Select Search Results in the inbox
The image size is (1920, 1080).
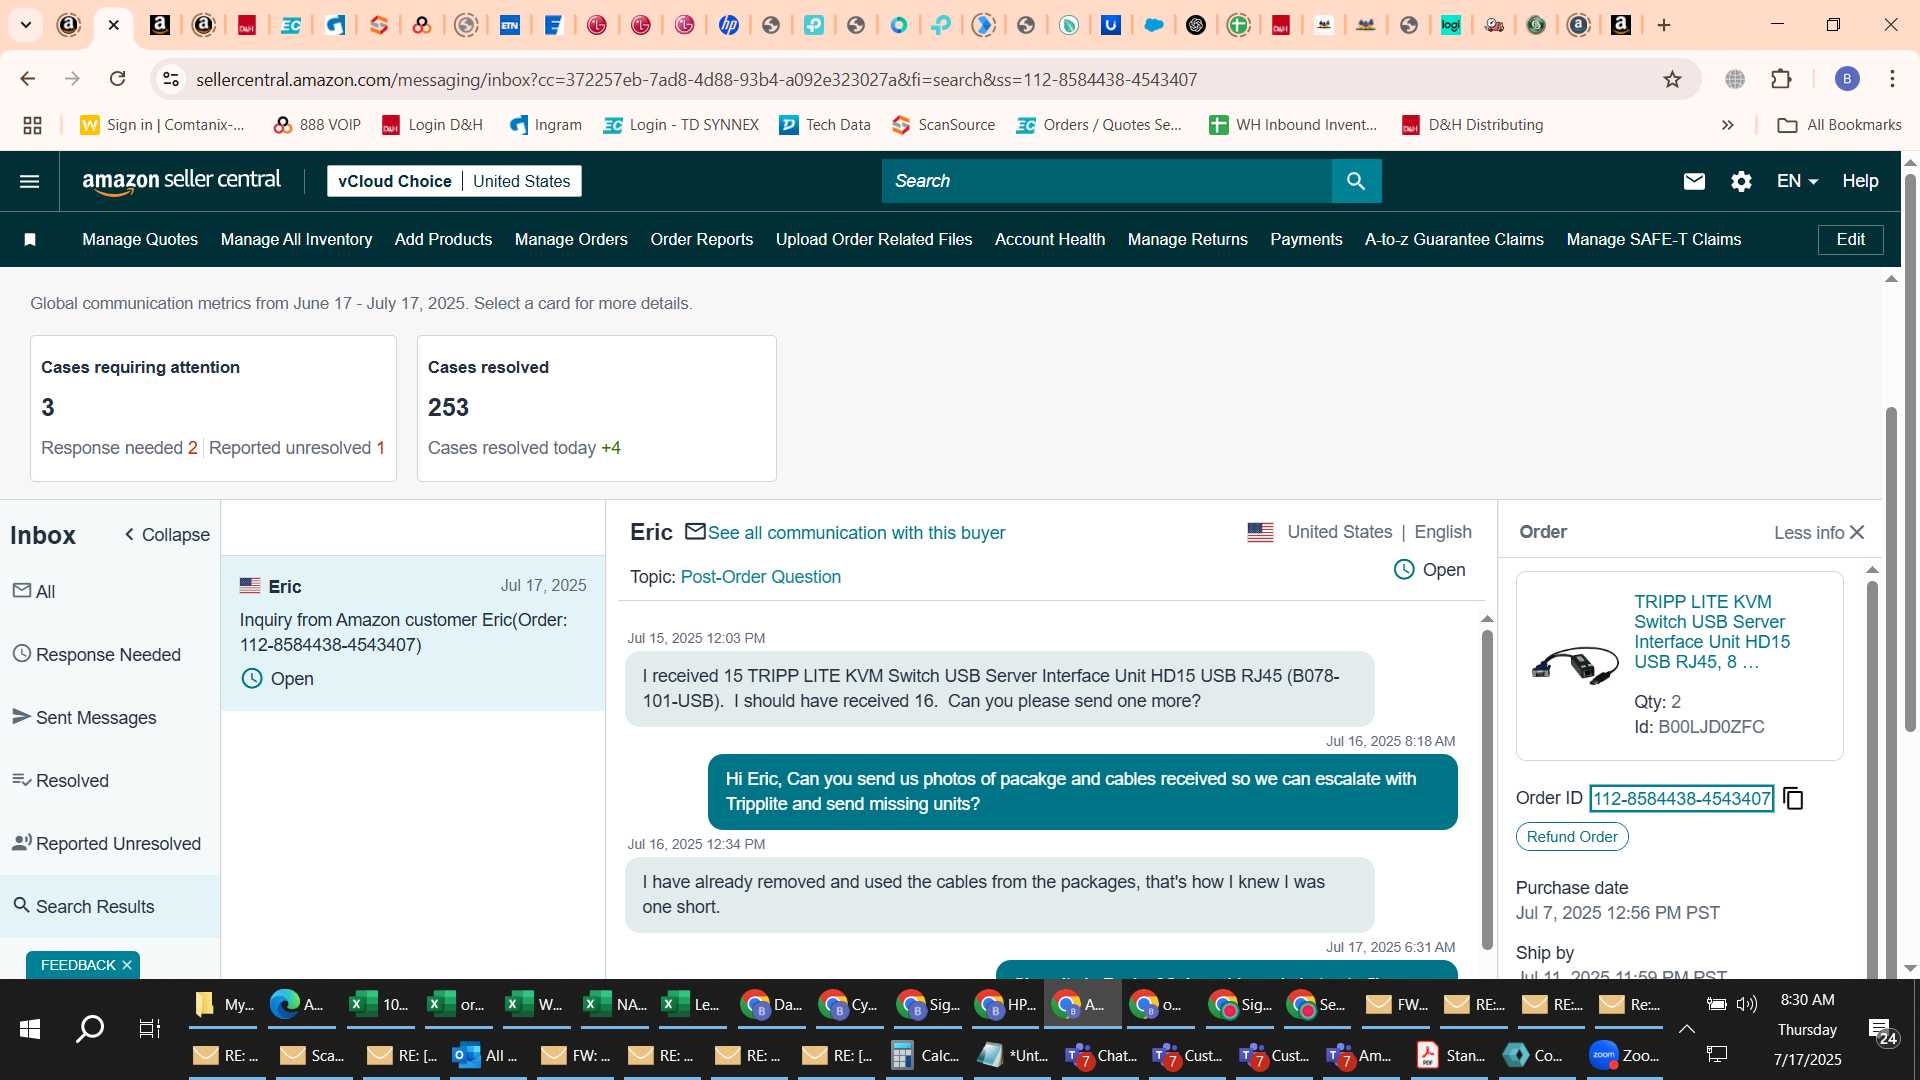(110, 906)
